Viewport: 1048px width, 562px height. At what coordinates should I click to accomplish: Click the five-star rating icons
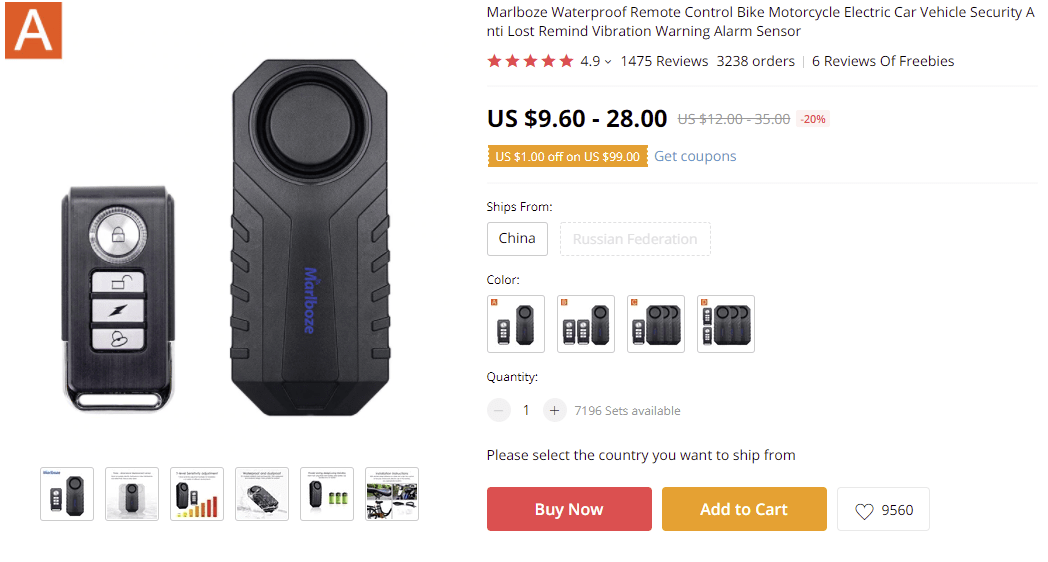(x=530, y=62)
